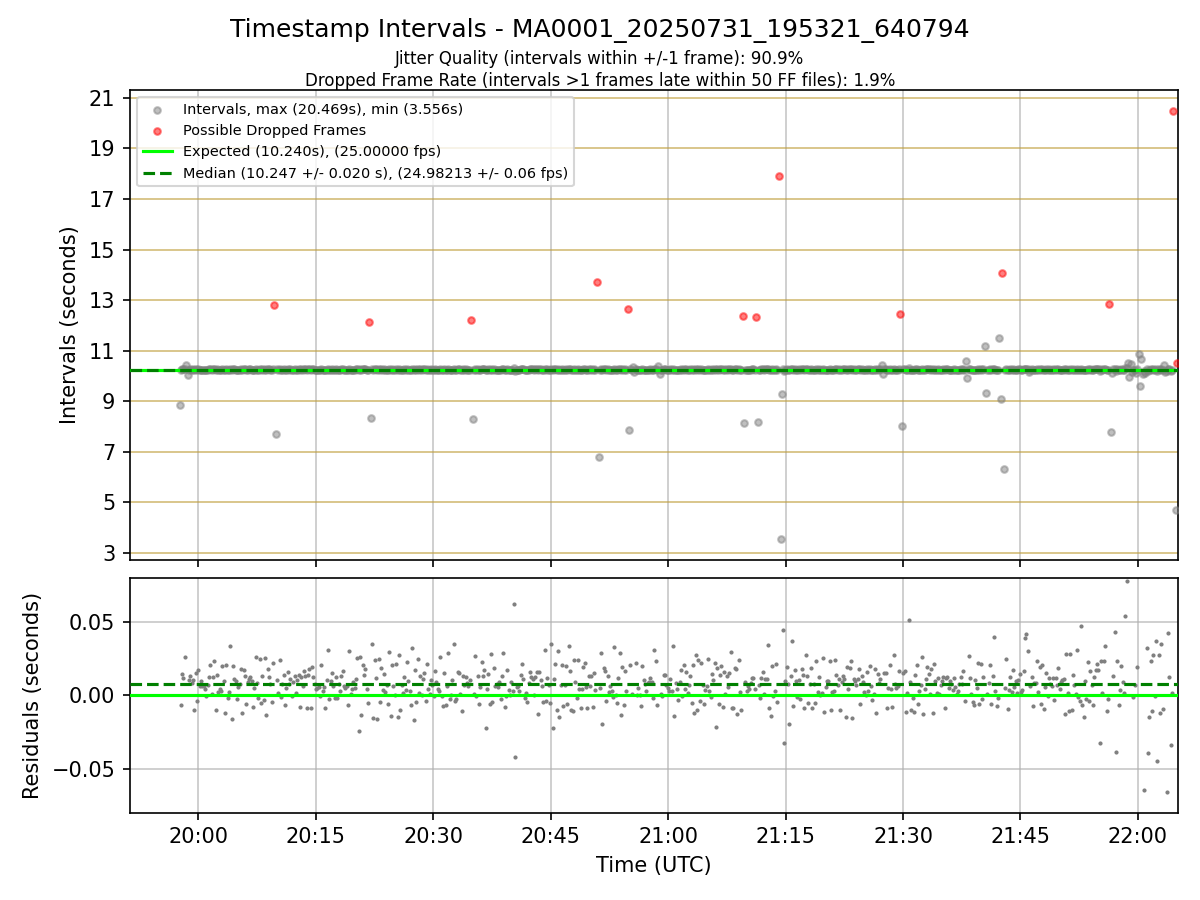Viewport: 1200px width, 900px height.
Task: Click the '5' tick on Intervals axis
Action: (107, 502)
